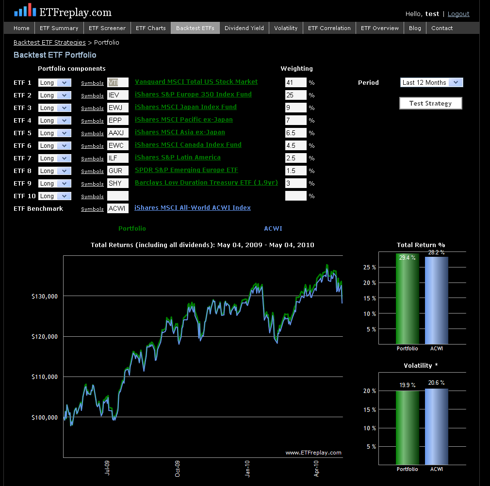Viewport: 490px width, 486px height.
Task: Click the Test Strategy button
Action: 431,103
